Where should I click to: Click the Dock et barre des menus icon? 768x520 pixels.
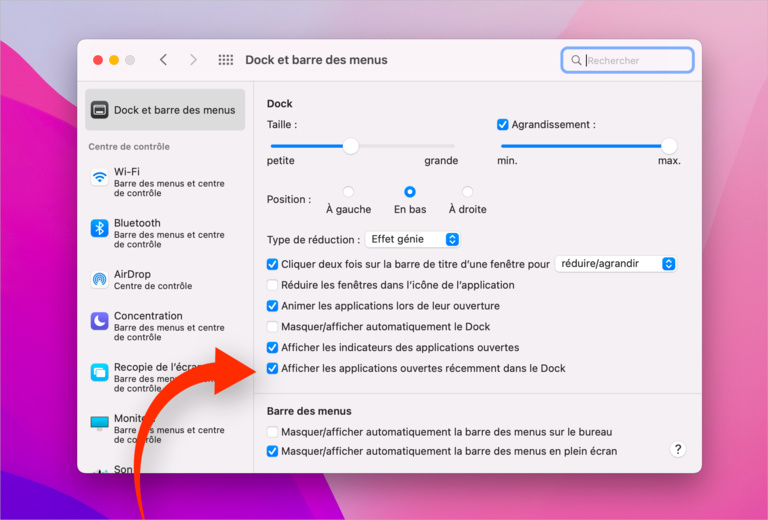coord(100,110)
